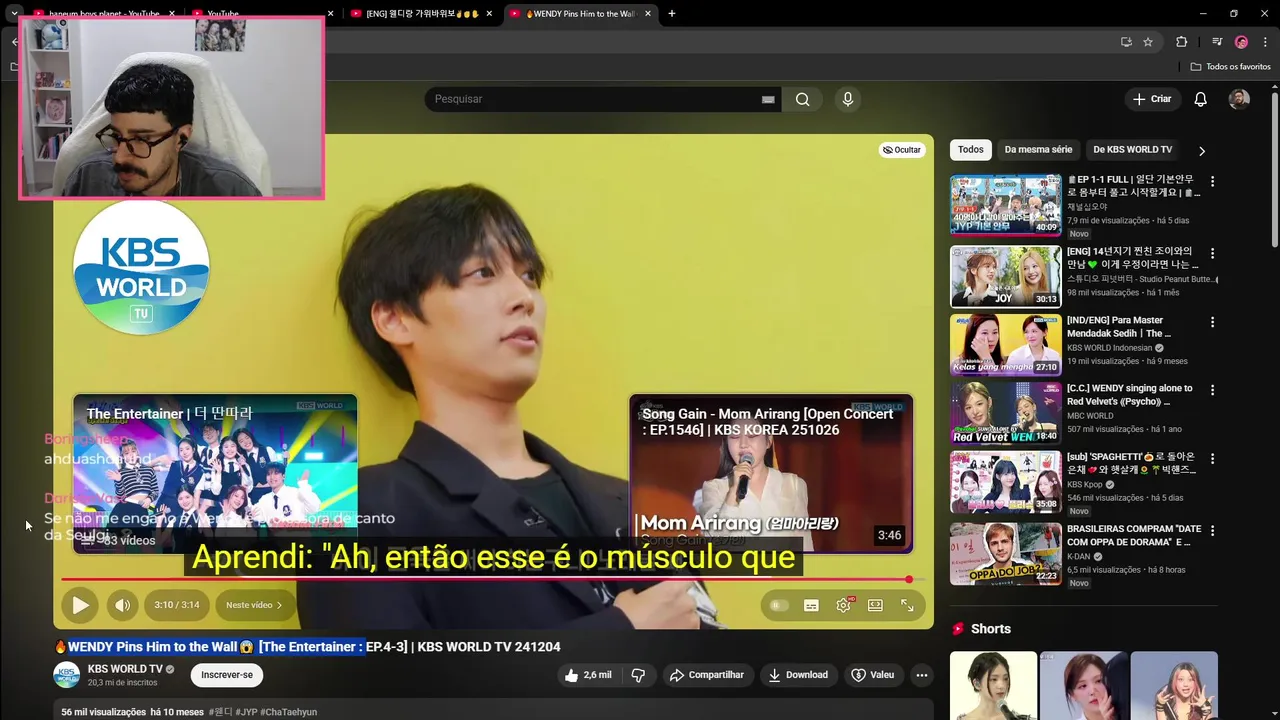1280x720 pixels.
Task: Open 'BRASILEIRAS COMPRAM DATE' video title
Action: [x=1134, y=535]
